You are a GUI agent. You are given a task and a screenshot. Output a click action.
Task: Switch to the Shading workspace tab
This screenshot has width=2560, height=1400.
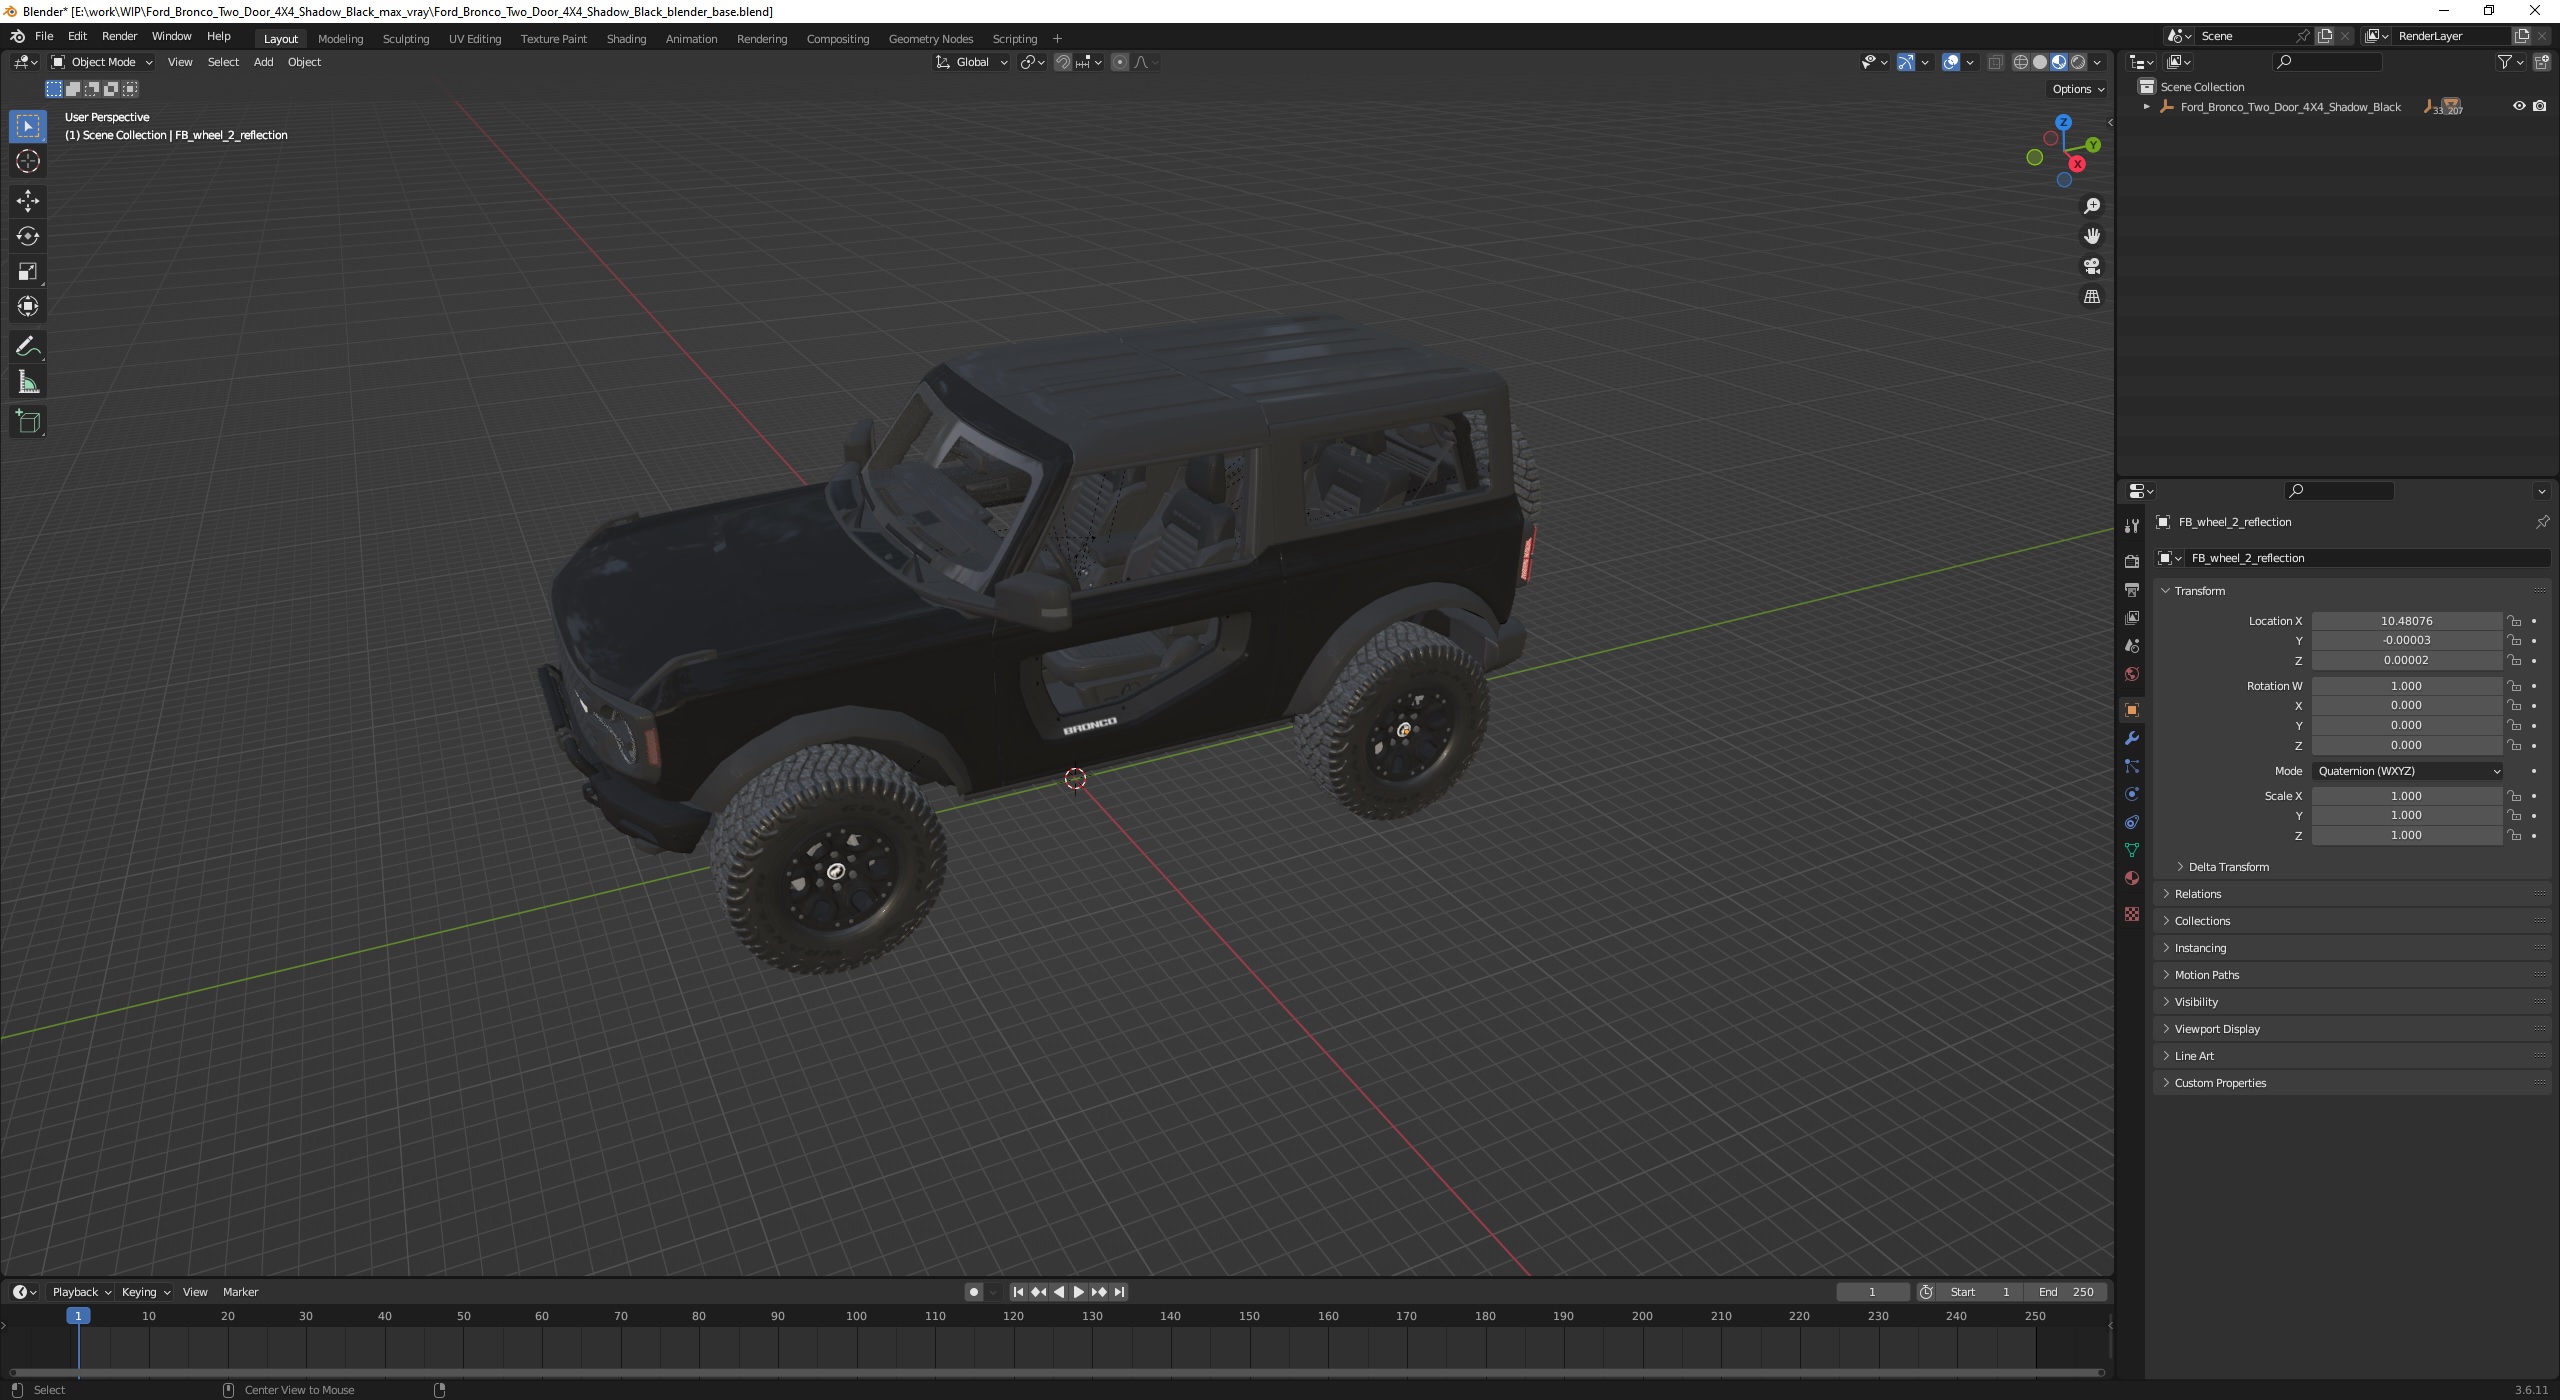pos(626,39)
